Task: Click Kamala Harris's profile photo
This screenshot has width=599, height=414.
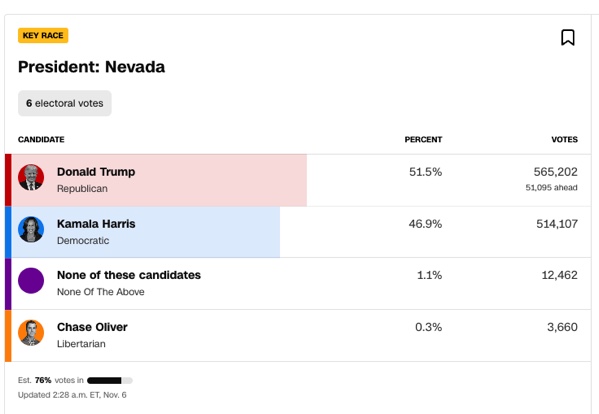Action: [x=31, y=230]
